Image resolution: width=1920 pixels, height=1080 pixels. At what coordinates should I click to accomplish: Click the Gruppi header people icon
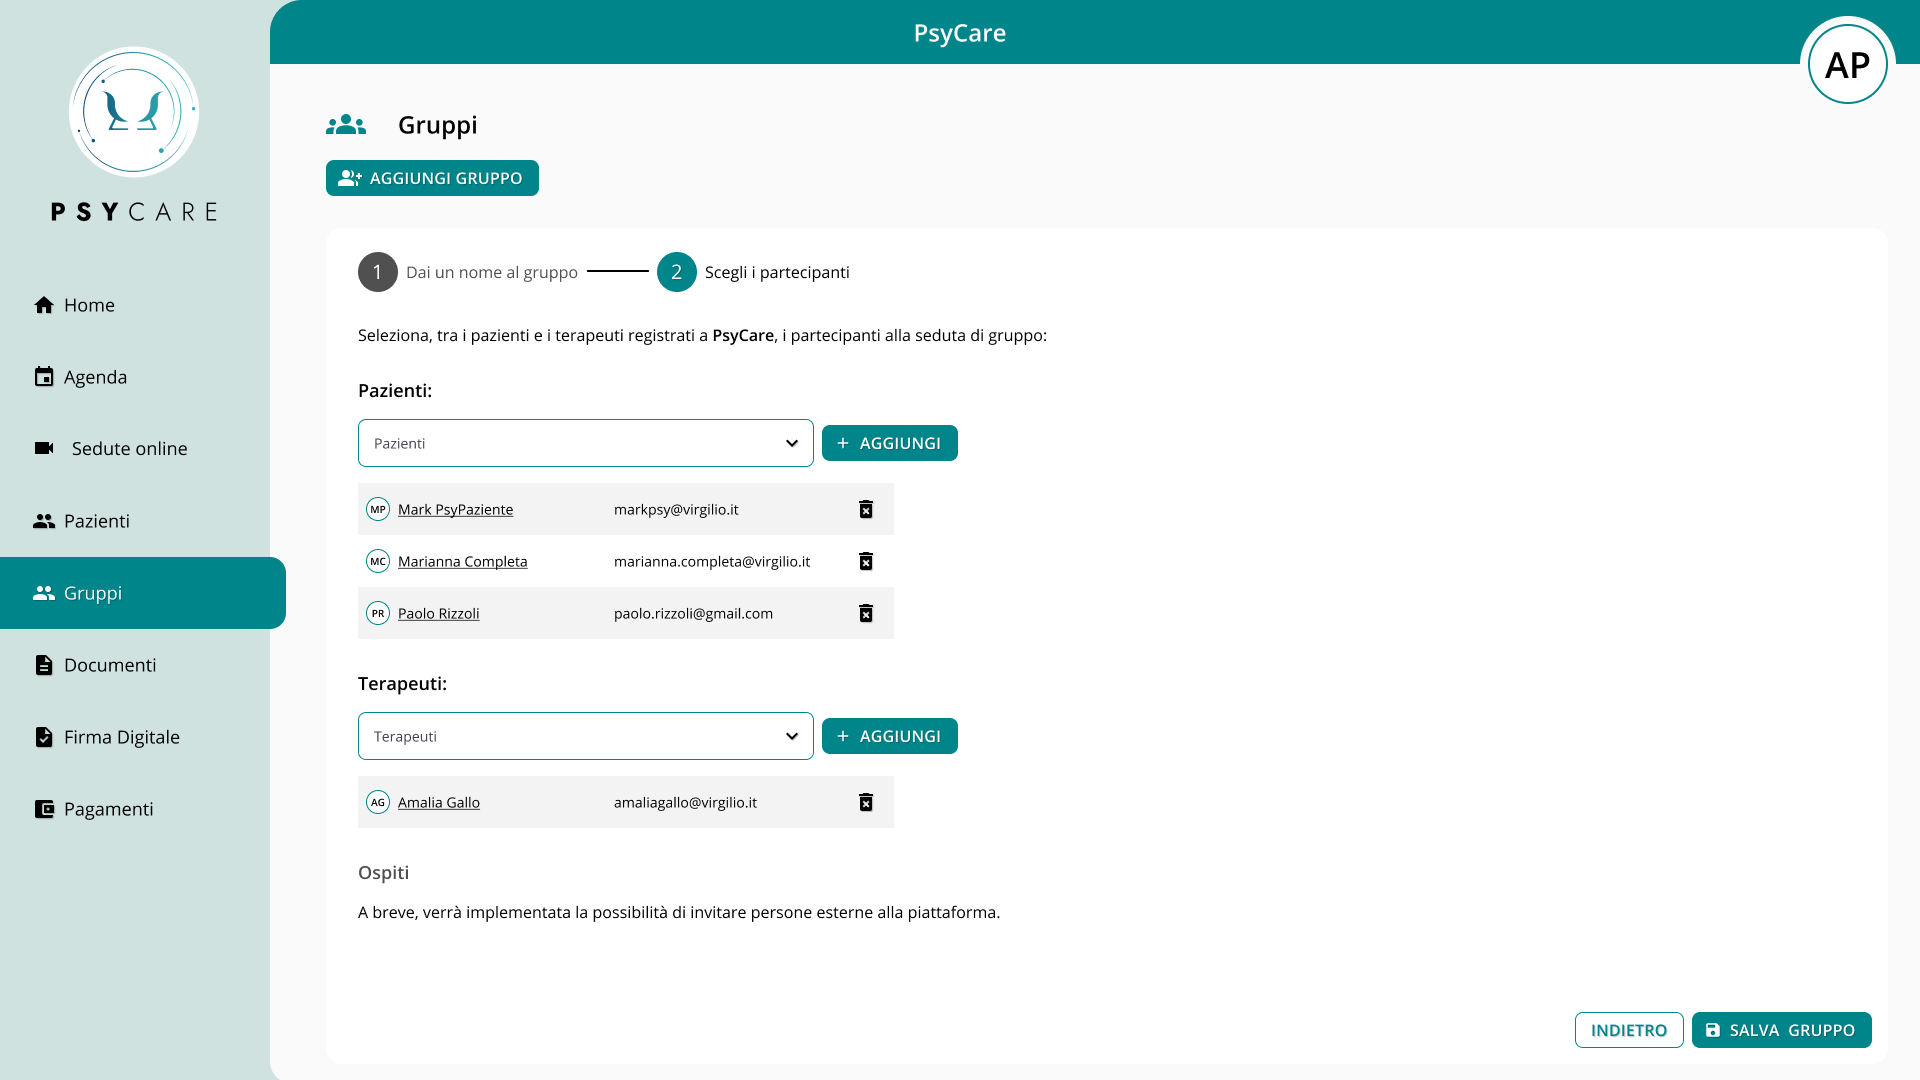pos(346,125)
